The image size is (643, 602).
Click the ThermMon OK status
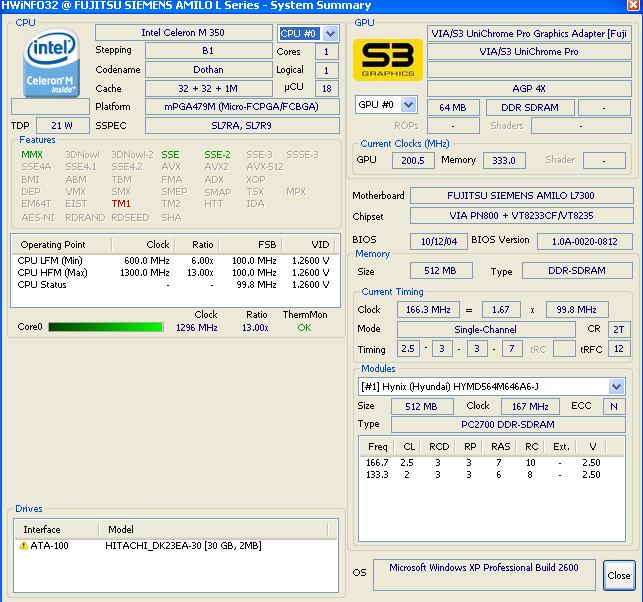pyautogui.click(x=304, y=328)
